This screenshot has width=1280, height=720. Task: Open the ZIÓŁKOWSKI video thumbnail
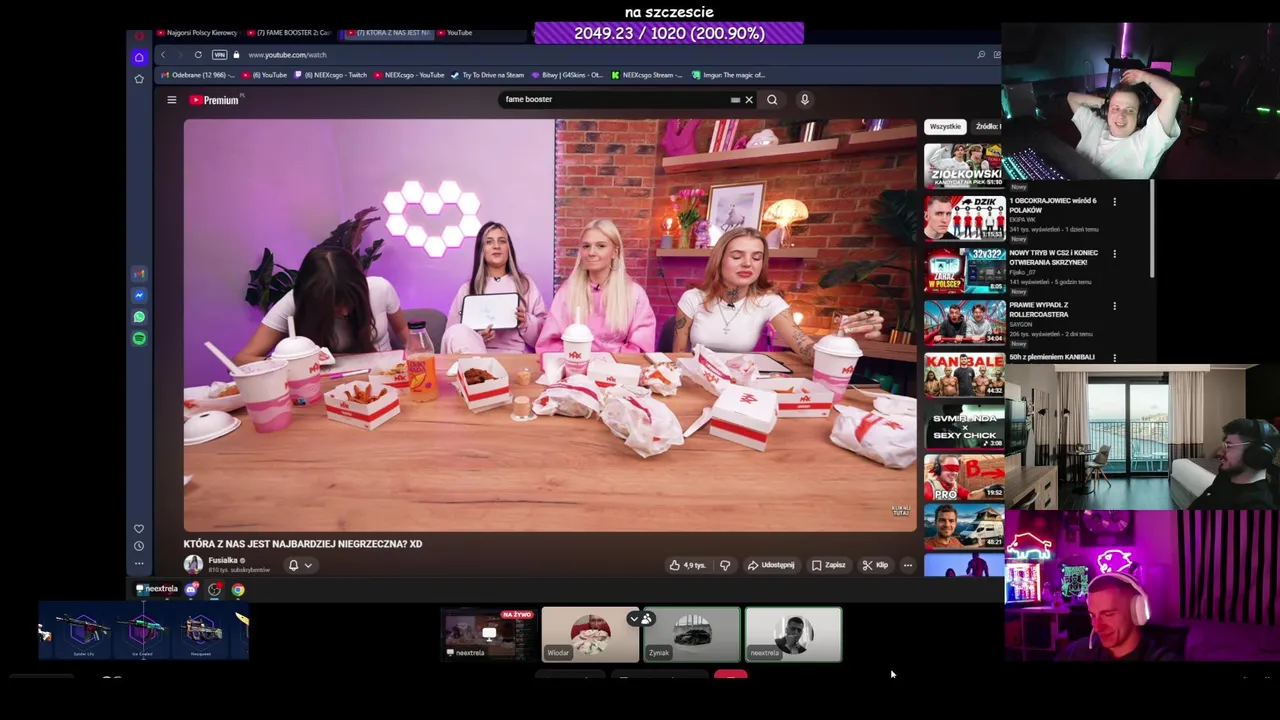964,165
